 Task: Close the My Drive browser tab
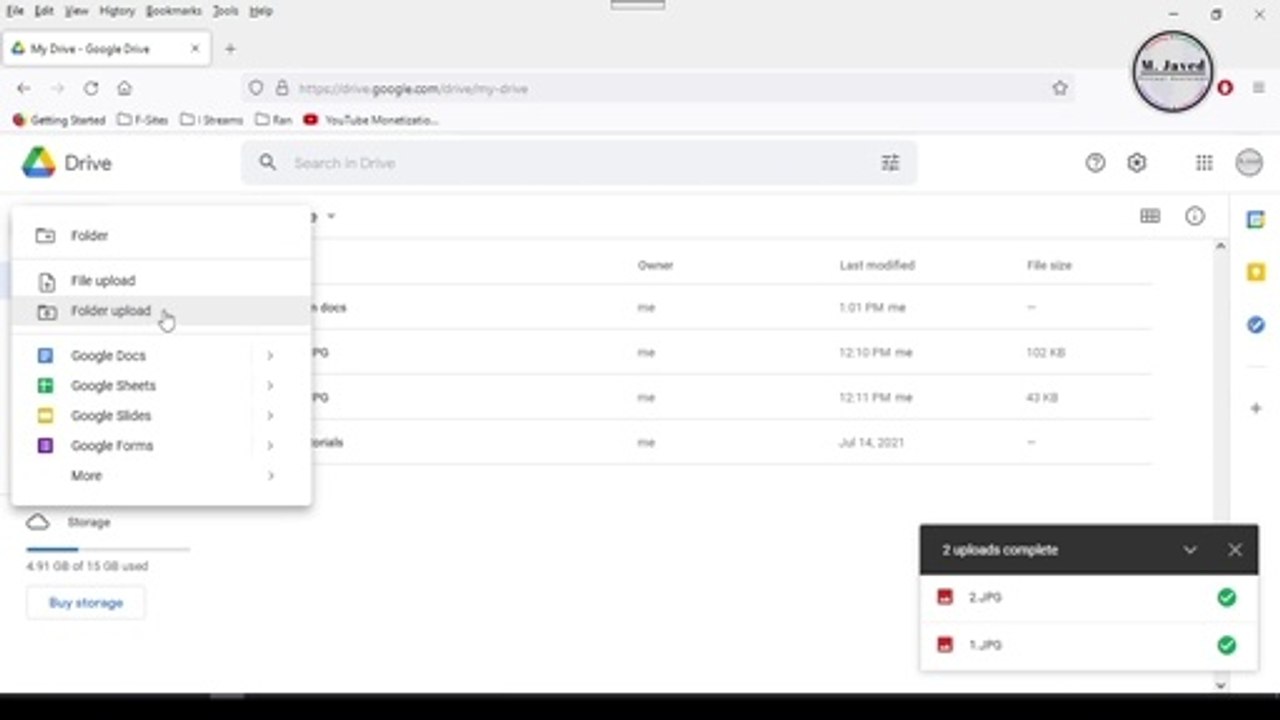(x=195, y=48)
